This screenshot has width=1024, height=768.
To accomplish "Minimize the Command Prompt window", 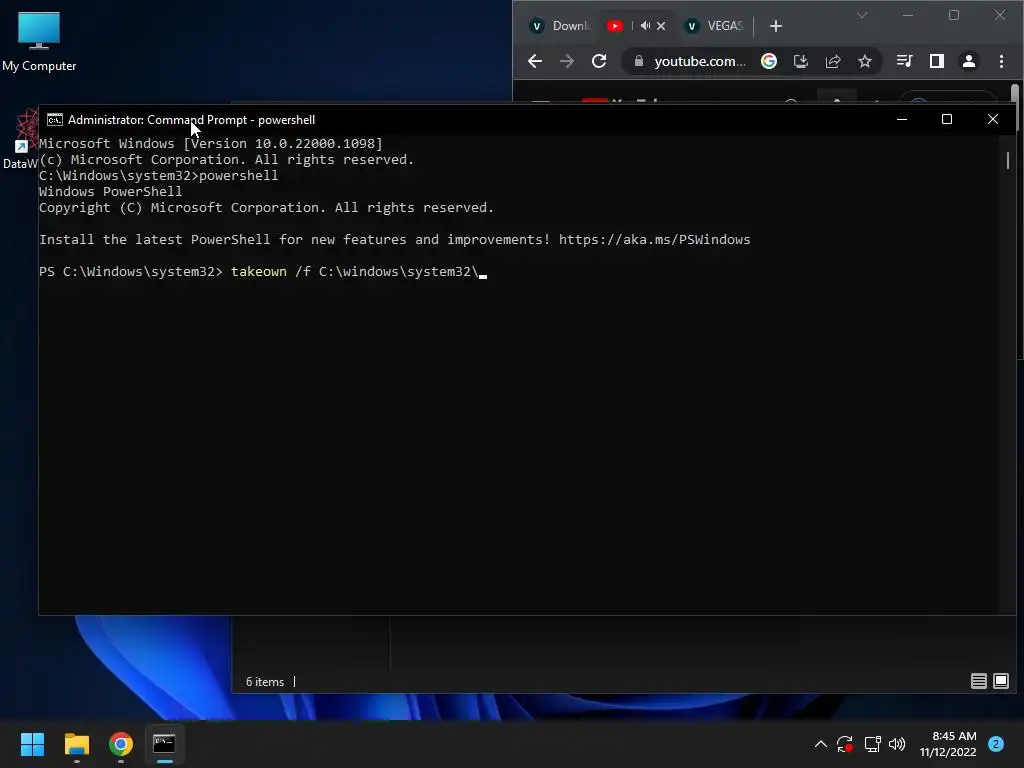I will click(902, 120).
